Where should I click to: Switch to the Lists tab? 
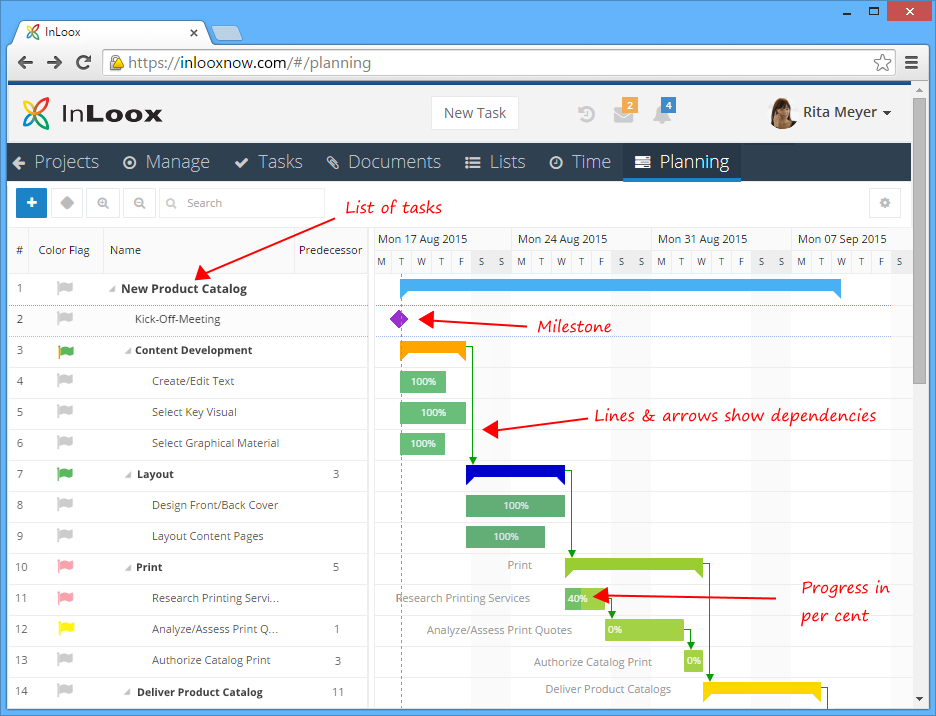pos(495,162)
